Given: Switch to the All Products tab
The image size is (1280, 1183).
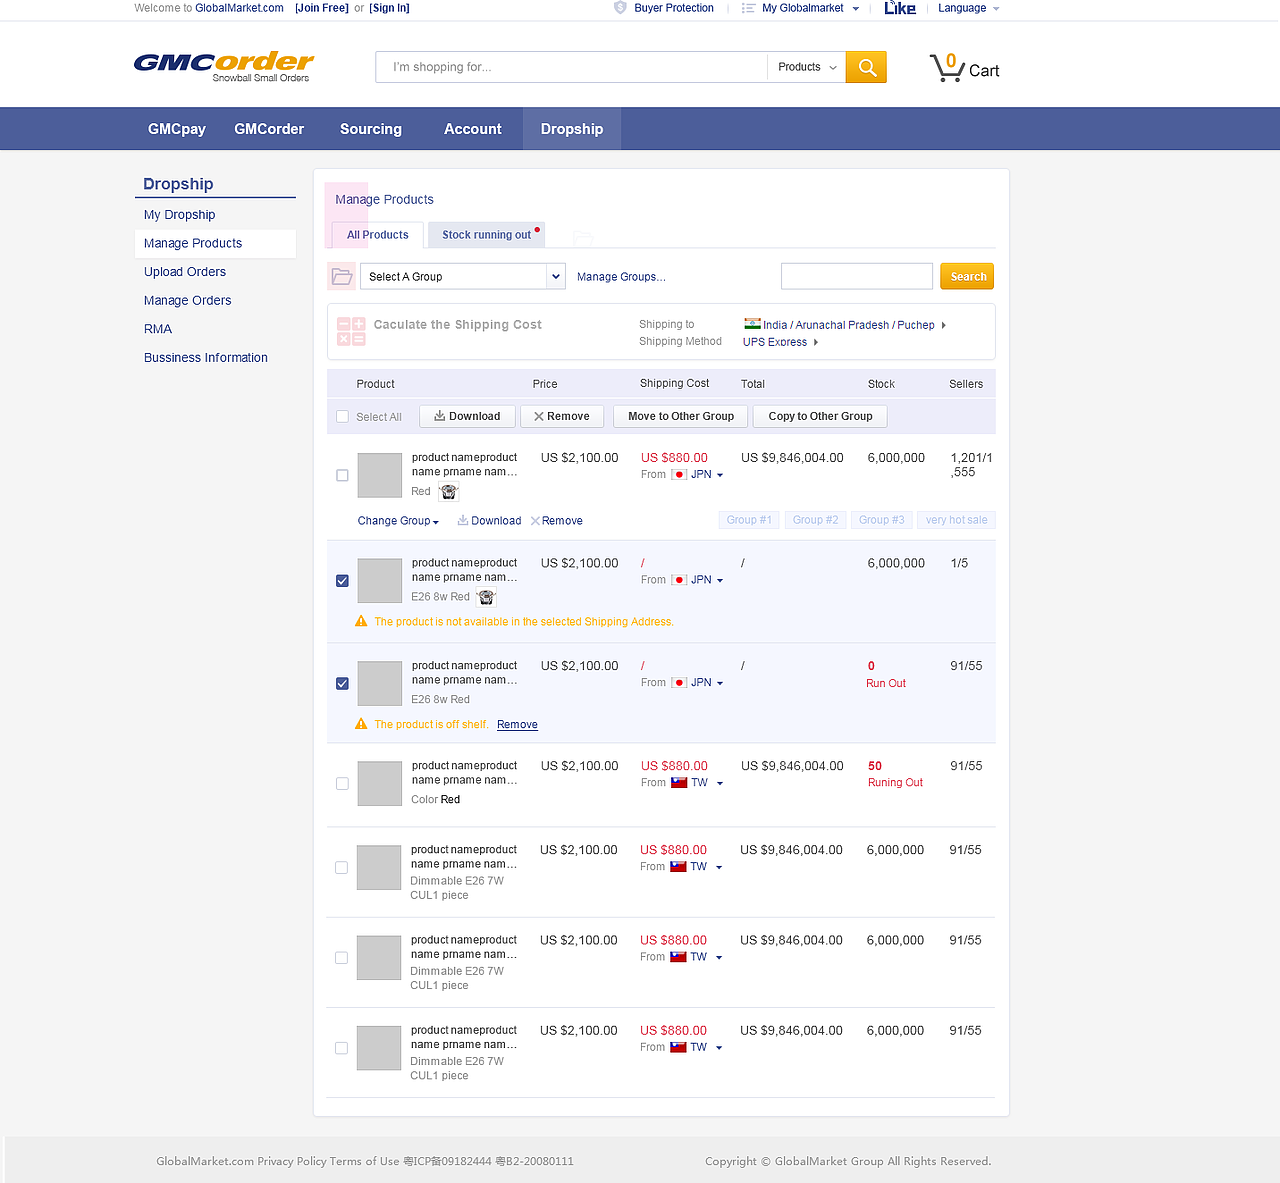Looking at the screenshot, I should (x=377, y=235).
